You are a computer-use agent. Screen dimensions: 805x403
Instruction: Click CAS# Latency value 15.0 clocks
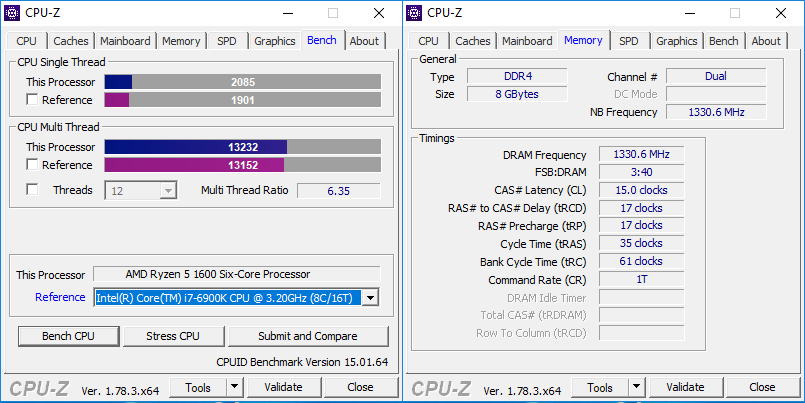click(x=642, y=190)
